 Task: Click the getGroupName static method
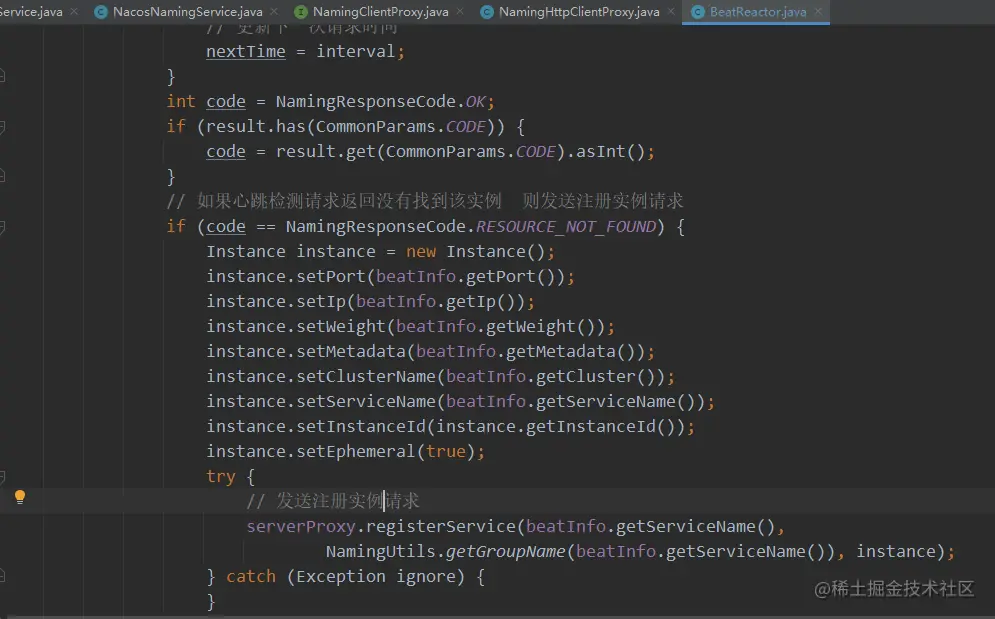pyautogui.click(x=505, y=552)
